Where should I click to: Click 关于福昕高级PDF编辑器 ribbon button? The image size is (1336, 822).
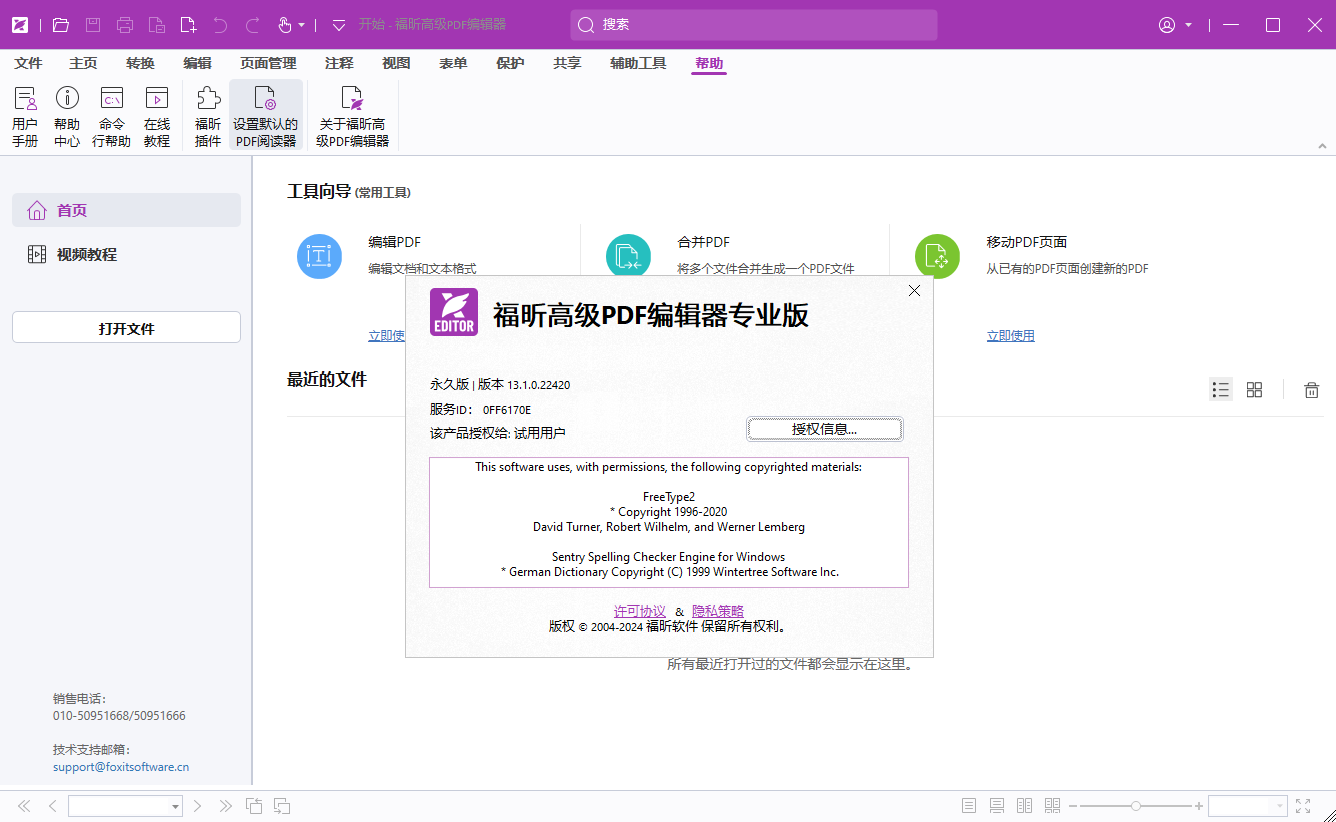tap(352, 116)
